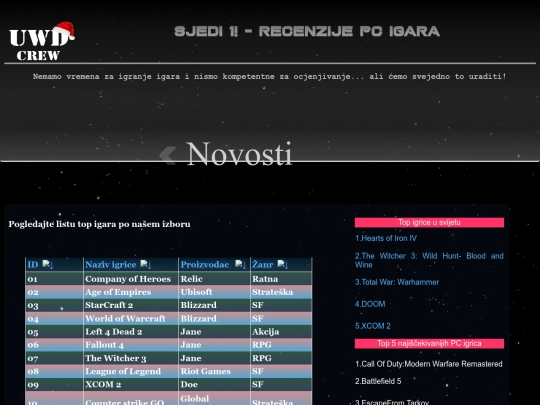Select the Company of Heroes cell

[x=131, y=279]
